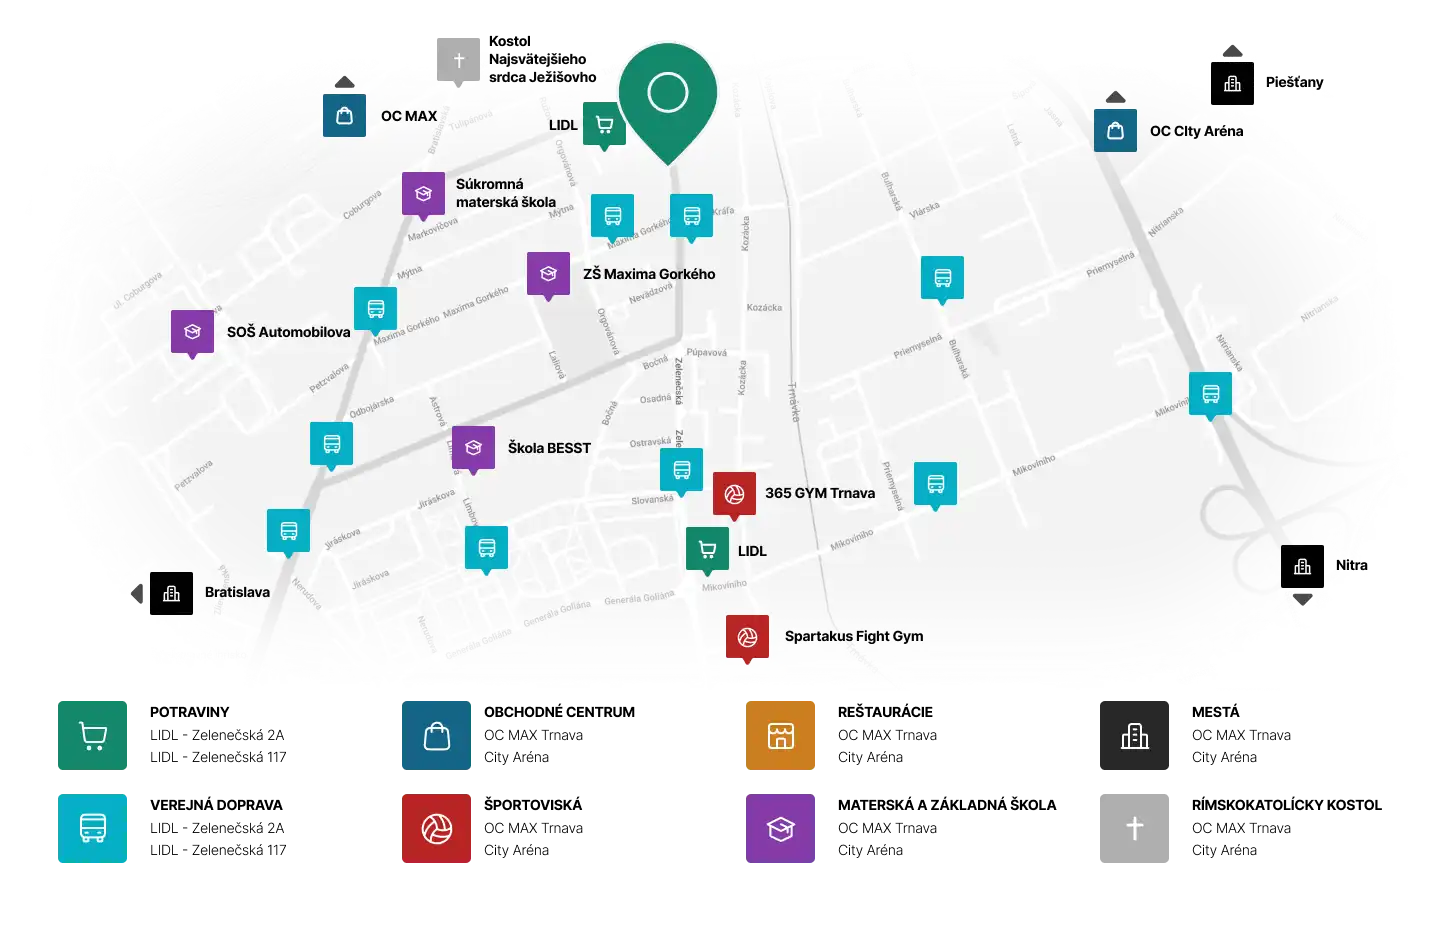The height and width of the screenshot is (933, 1440).
Task: Select the purple MATERSKÁ A ZÁKLADNÁ ŠKOLA legend icon
Action: pyautogui.click(x=780, y=828)
